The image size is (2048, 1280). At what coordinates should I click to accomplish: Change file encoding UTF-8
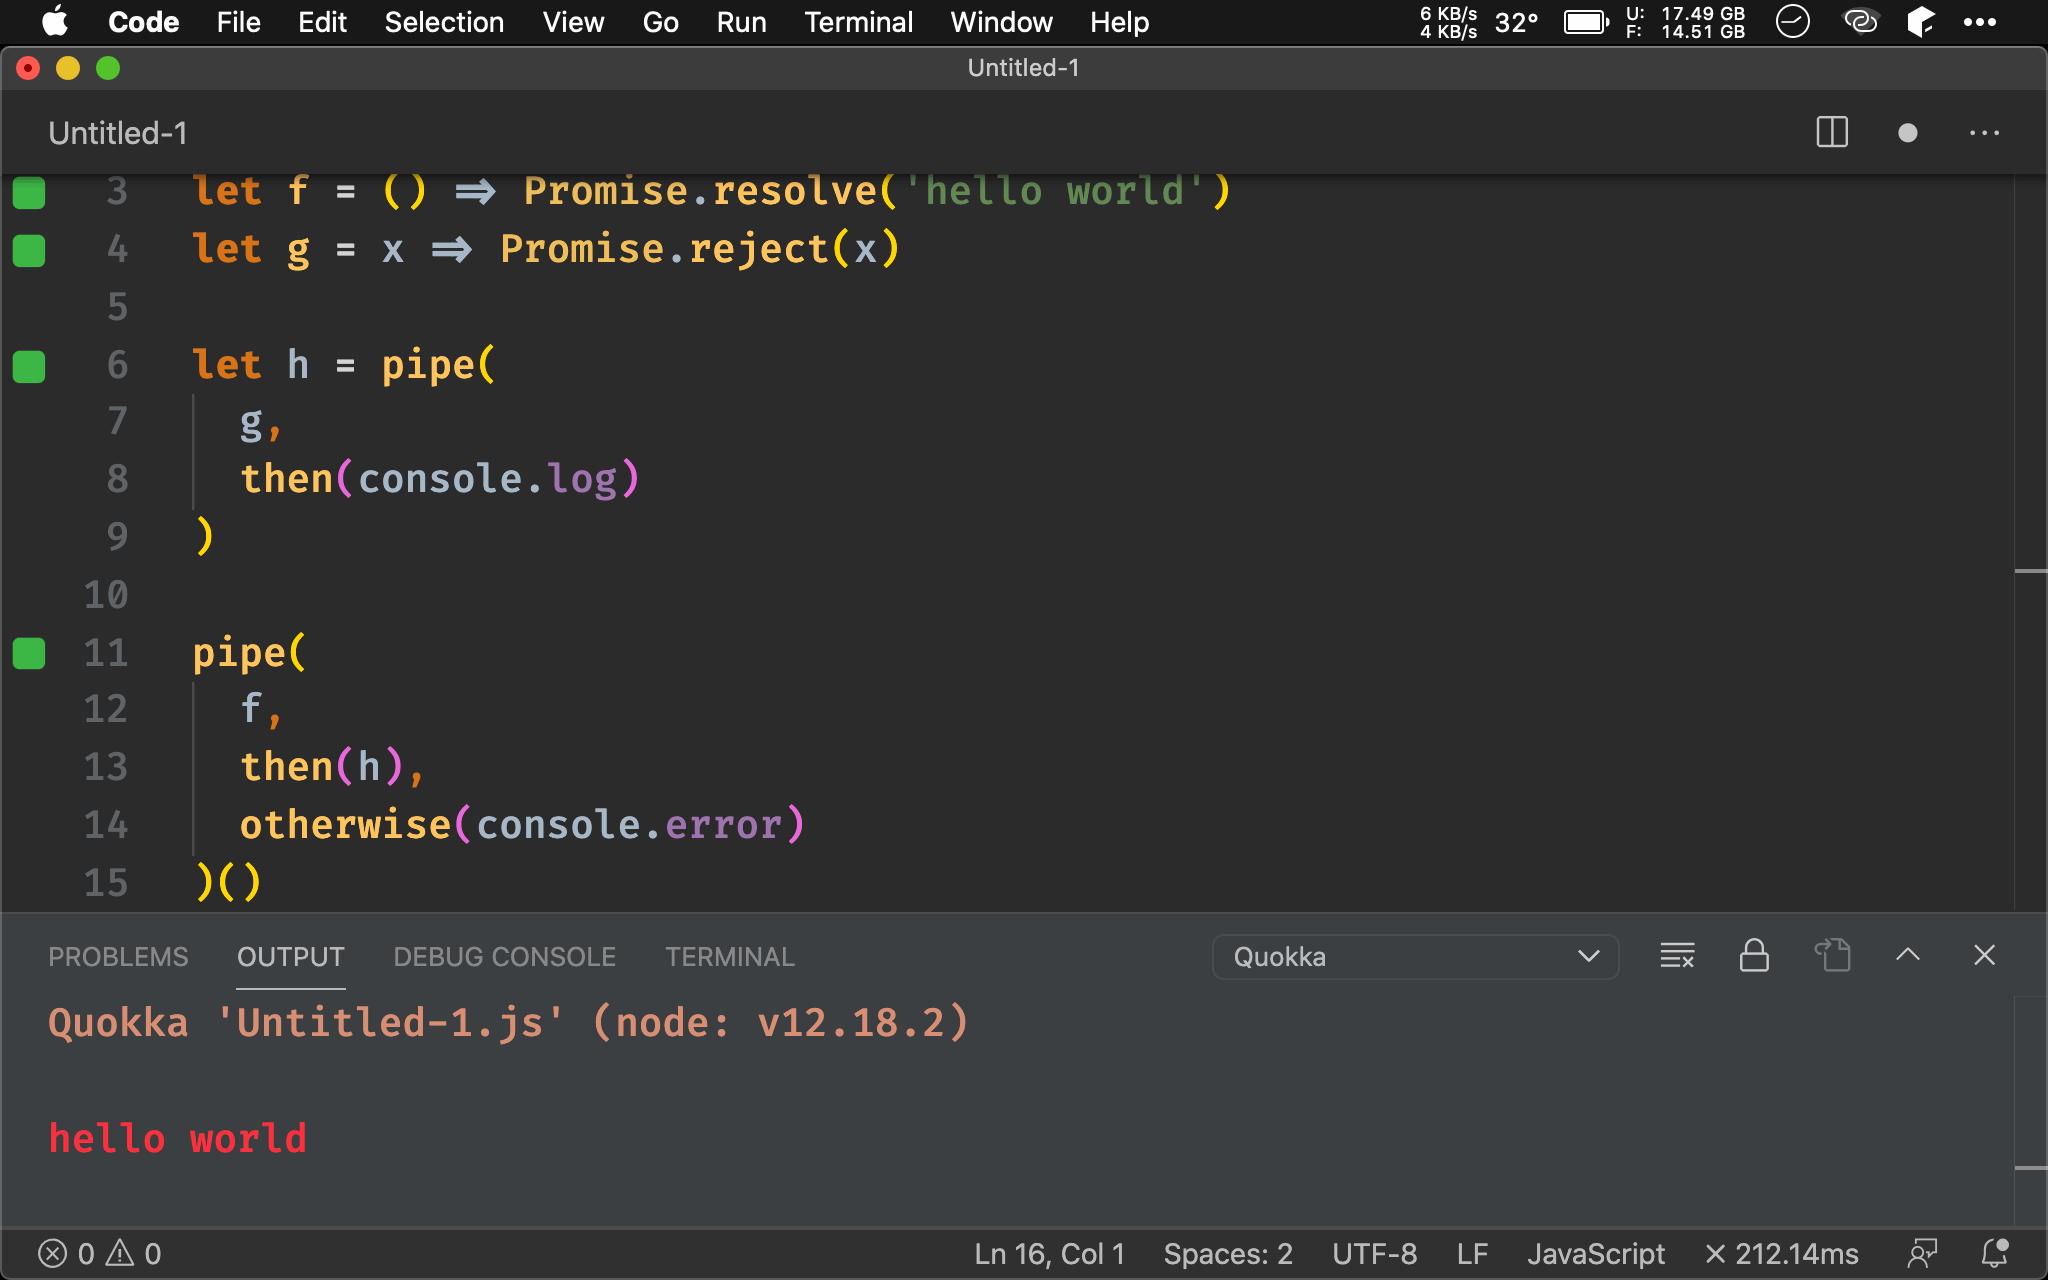1374,1254
